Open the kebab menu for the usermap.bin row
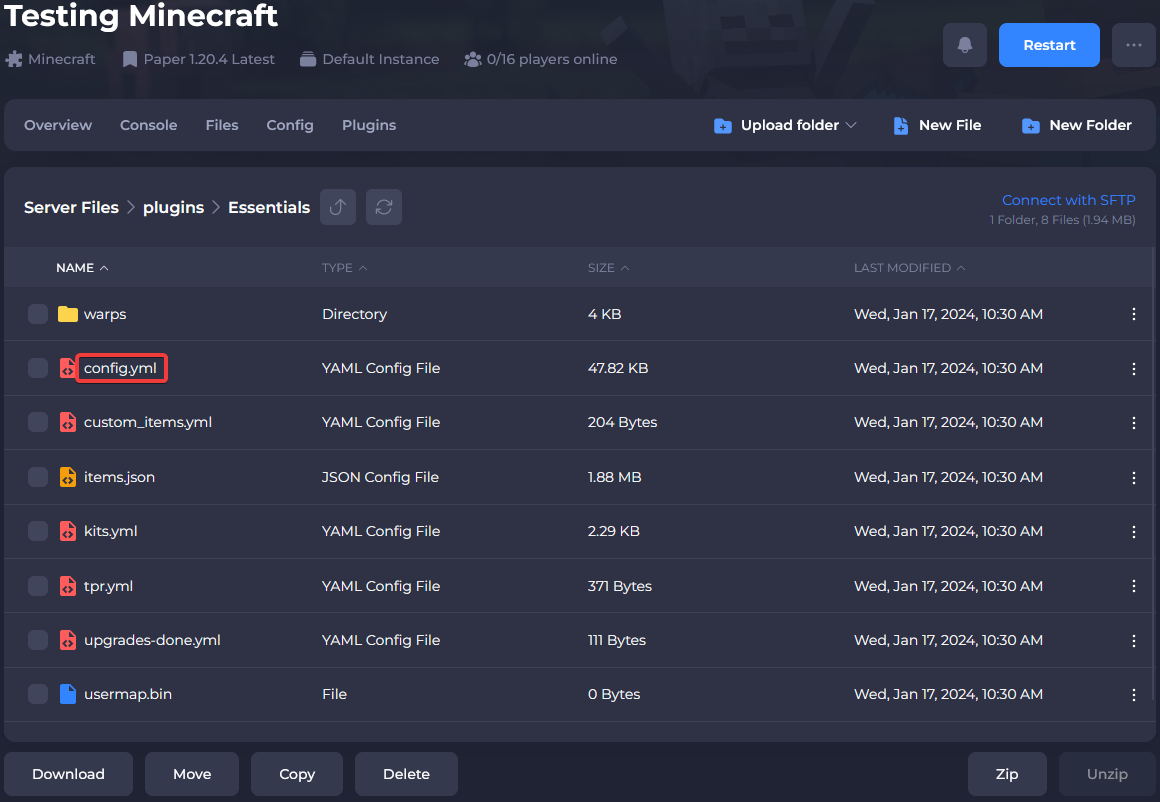 click(x=1133, y=694)
